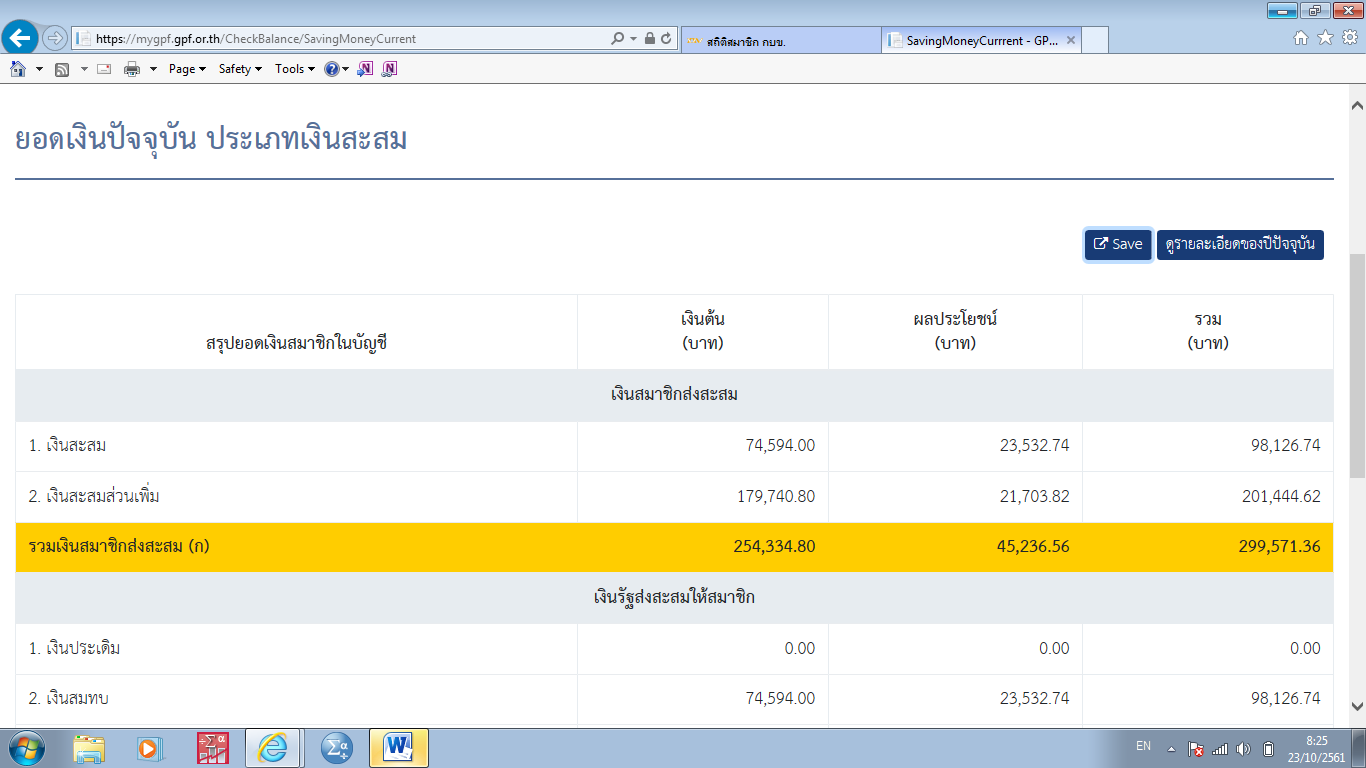Open the Windows Start menu
This screenshot has width=1366, height=768.
pos(26,747)
